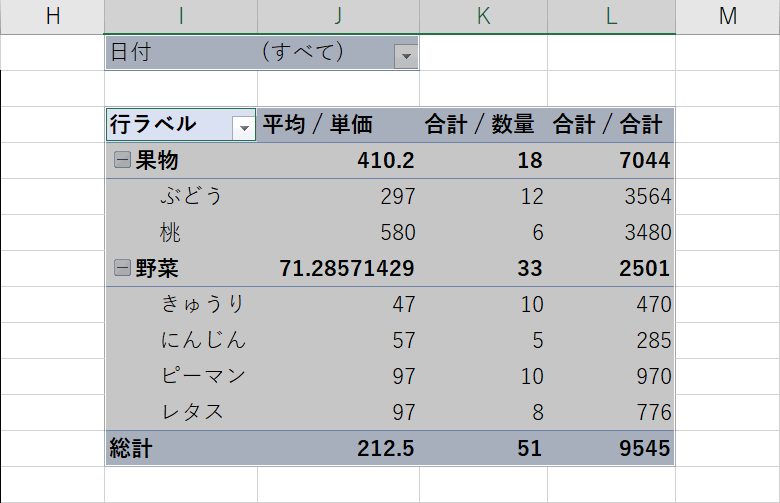Select the grand total value 9545
This screenshot has height=503, width=780.
pos(645,448)
